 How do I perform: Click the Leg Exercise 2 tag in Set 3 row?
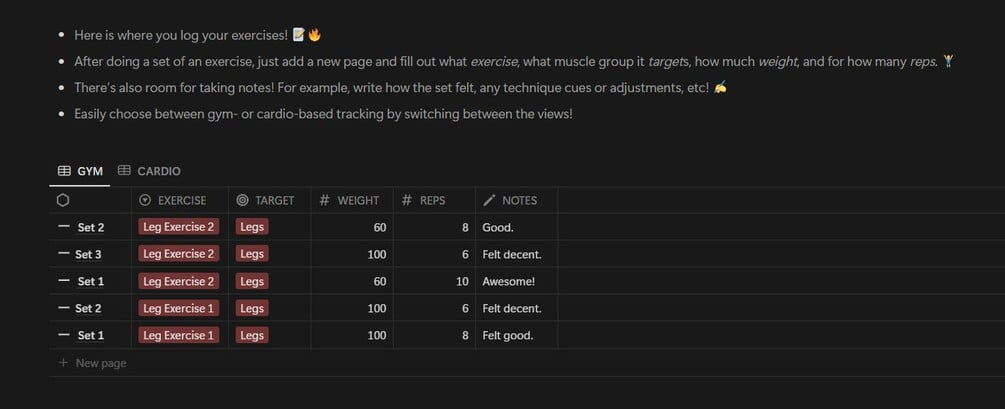[x=179, y=254]
